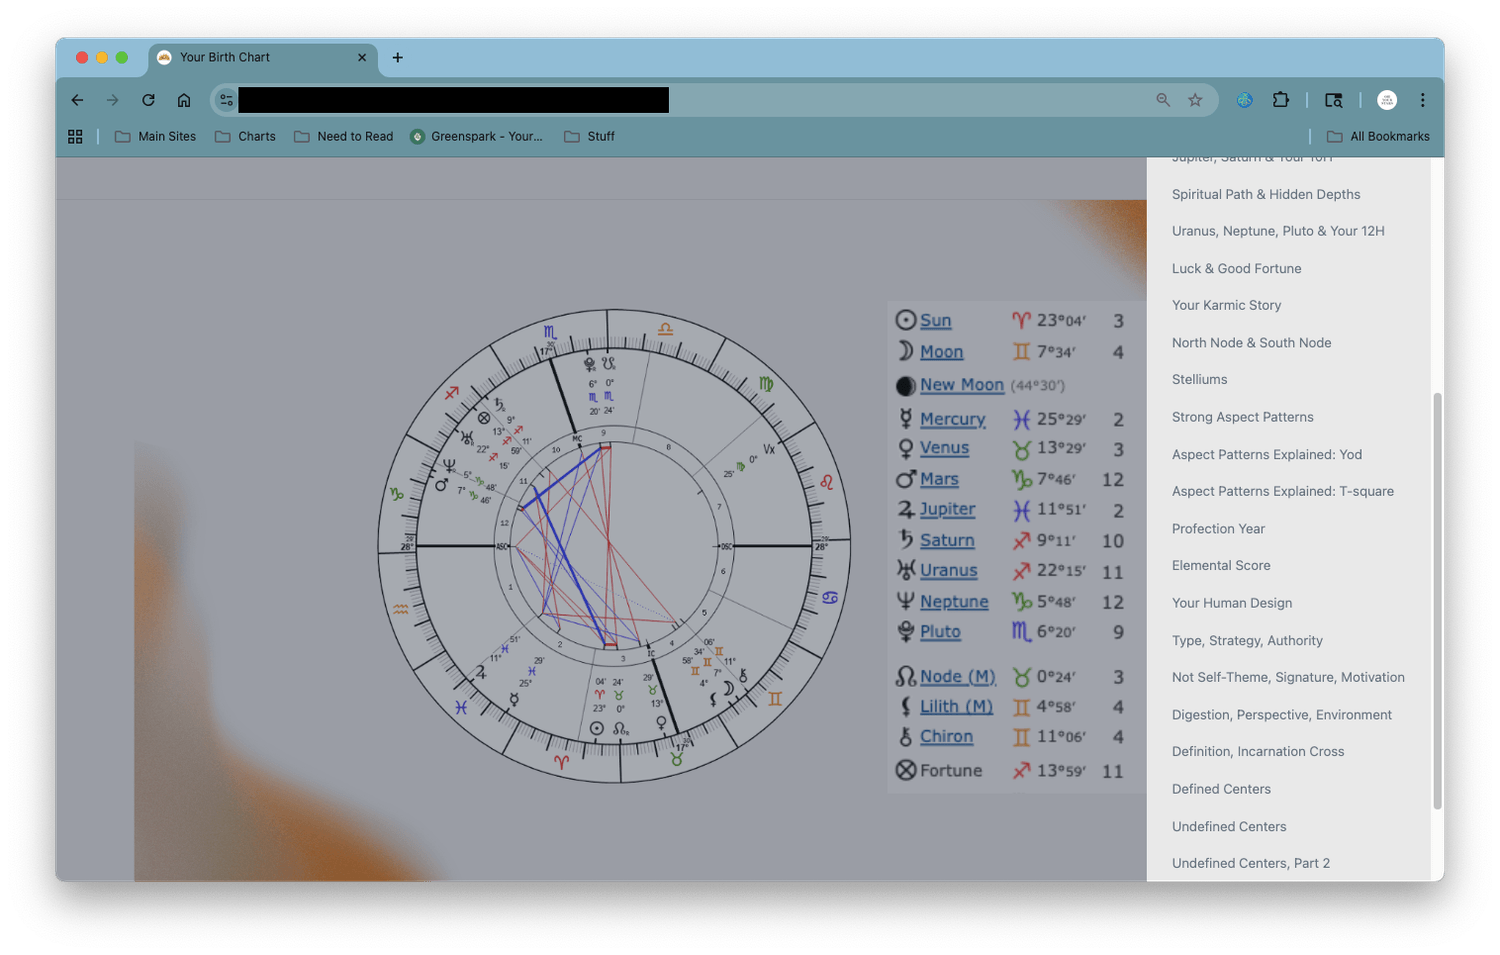Click the Mercury link in planet table
1500x955 pixels.
click(952, 419)
